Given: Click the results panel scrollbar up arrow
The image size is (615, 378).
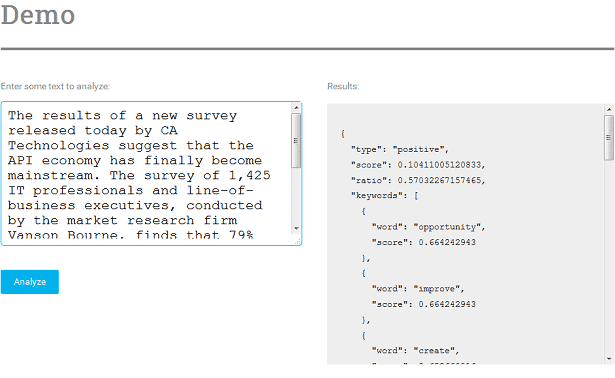Looking at the screenshot, I should coord(609,109).
